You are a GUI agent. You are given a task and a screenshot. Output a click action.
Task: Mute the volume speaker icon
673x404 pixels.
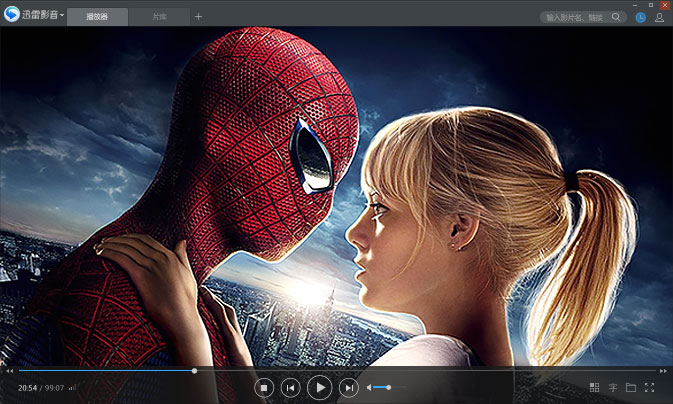pyautogui.click(x=369, y=387)
